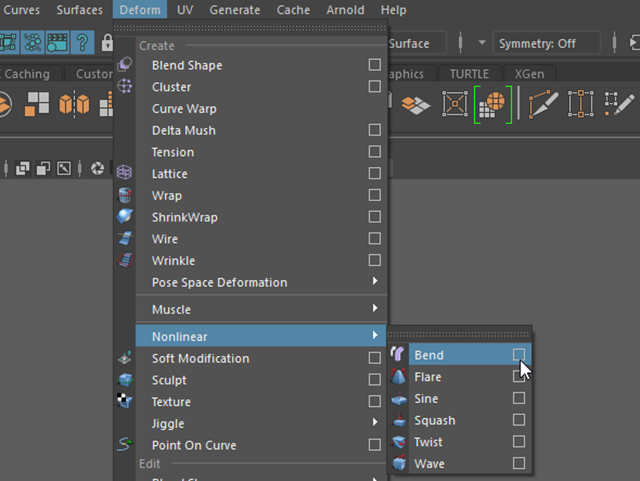
Task: Open Bend options box
Action: click(x=519, y=354)
